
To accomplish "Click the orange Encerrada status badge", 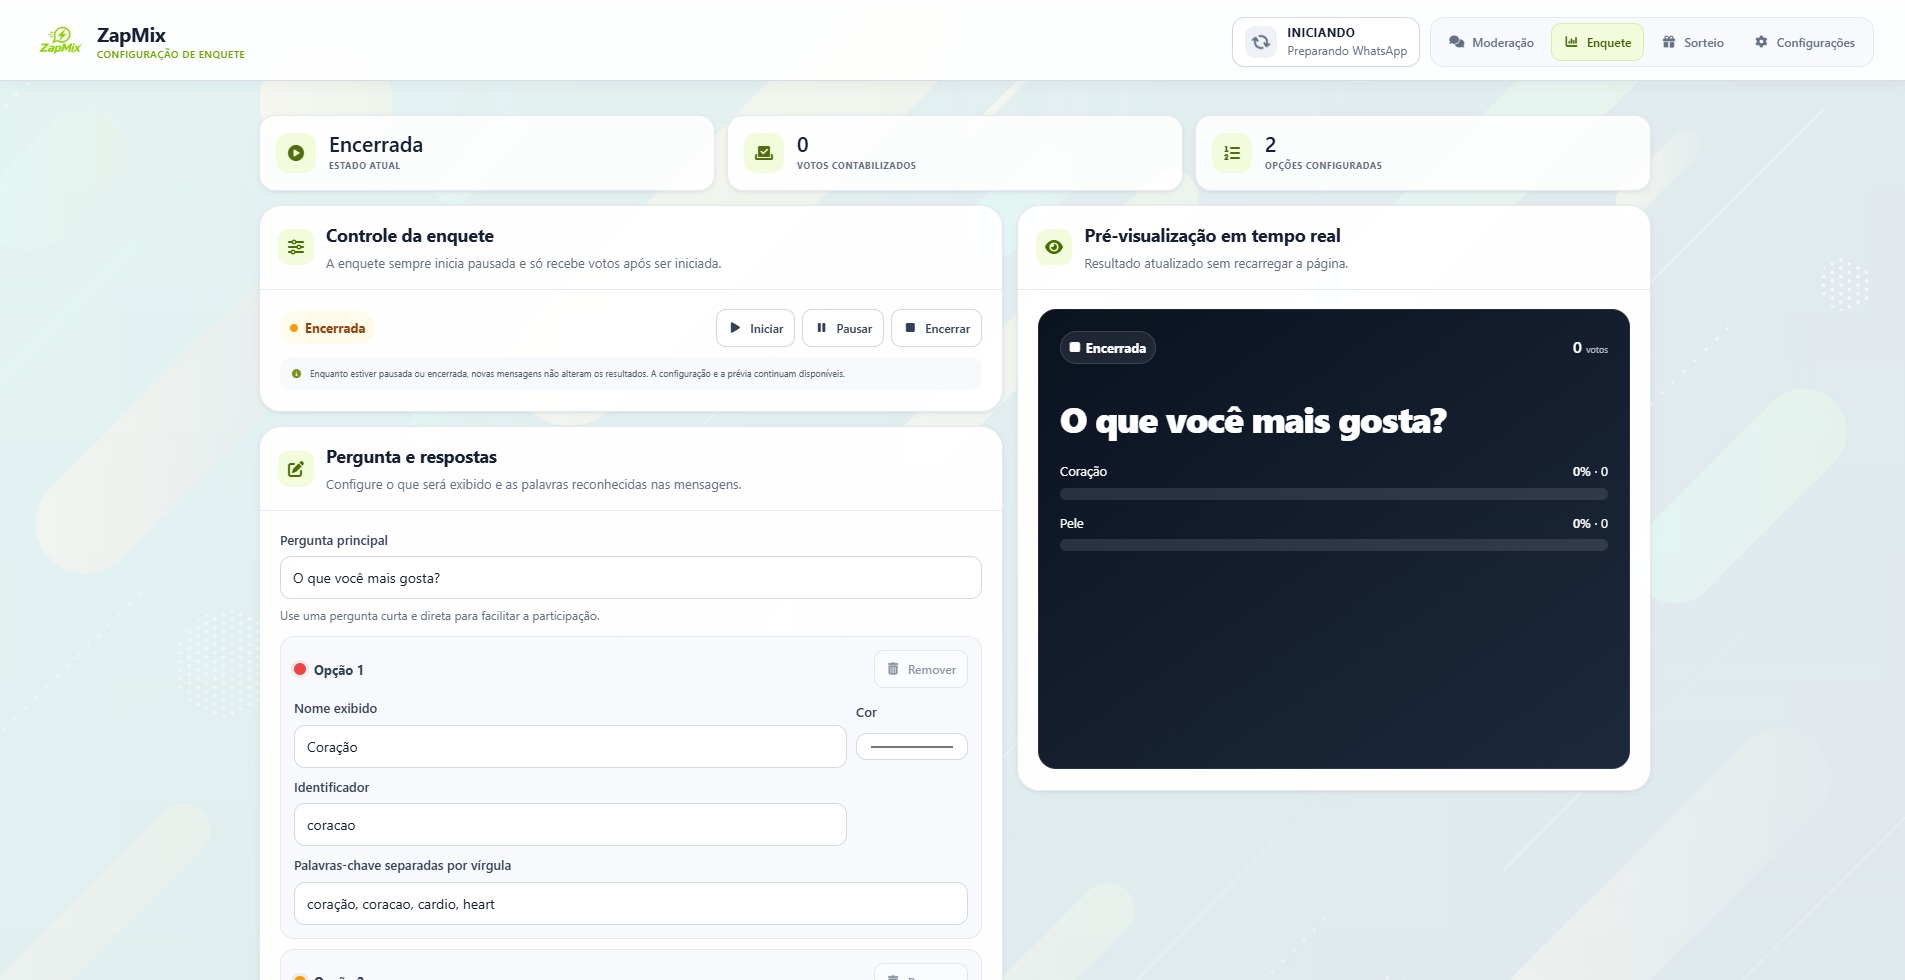I will (x=327, y=328).
